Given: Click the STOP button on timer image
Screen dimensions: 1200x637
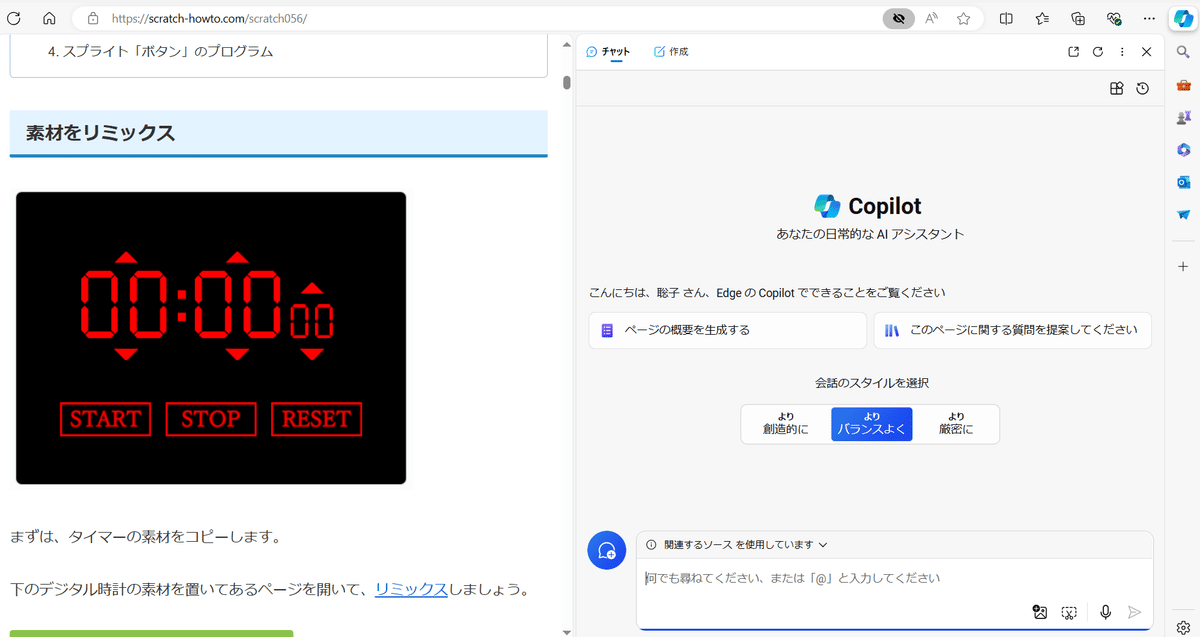Looking at the screenshot, I should [x=210, y=419].
